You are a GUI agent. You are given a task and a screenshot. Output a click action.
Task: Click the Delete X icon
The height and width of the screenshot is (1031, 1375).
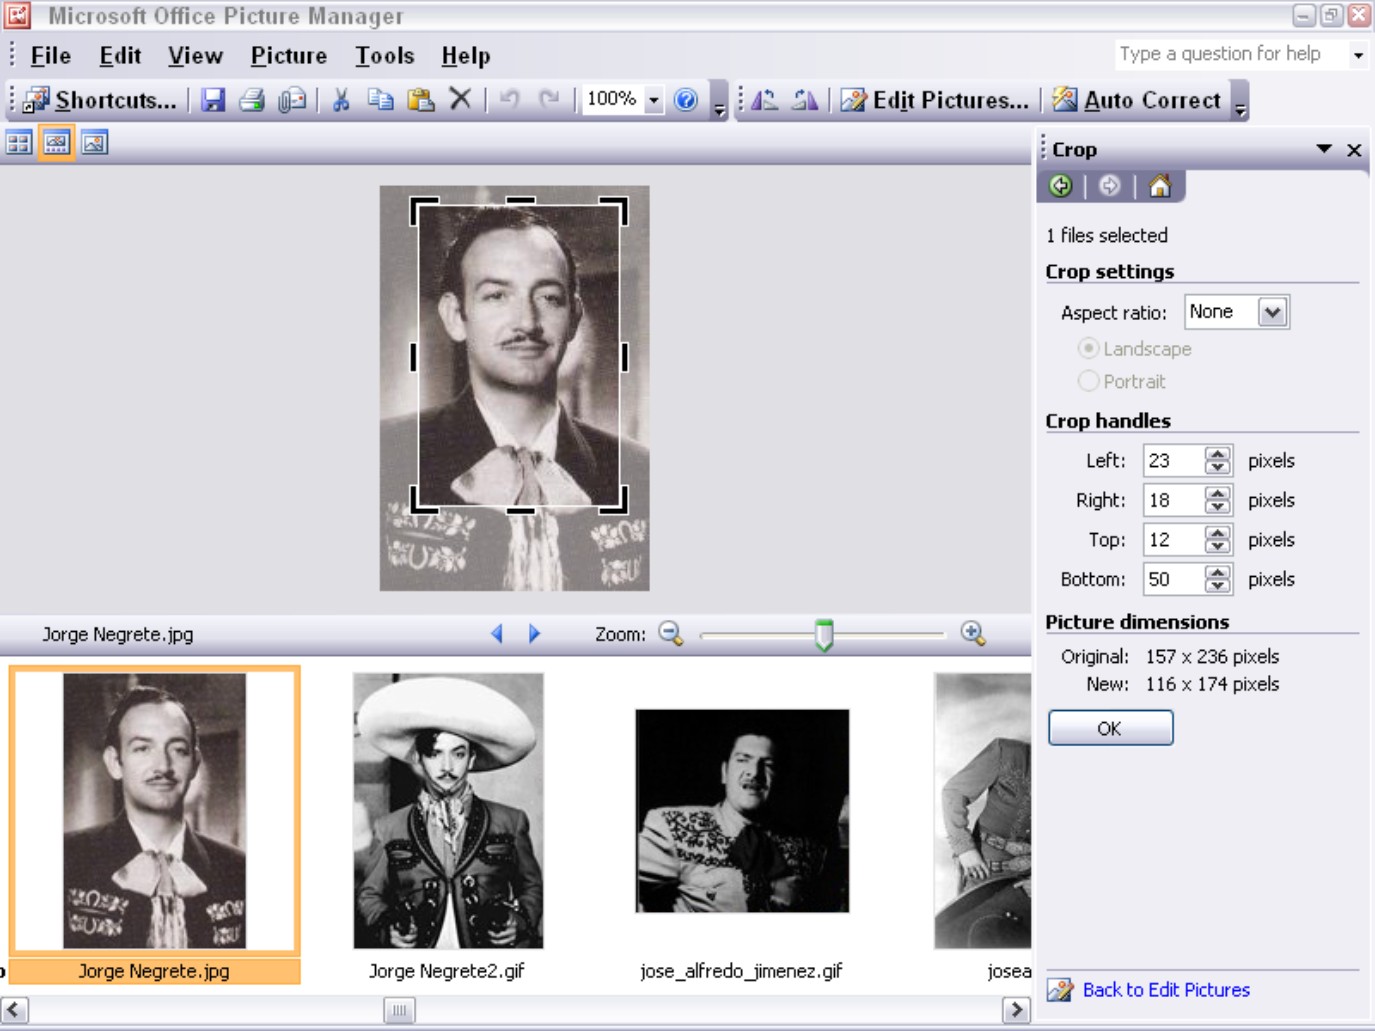pos(460,99)
